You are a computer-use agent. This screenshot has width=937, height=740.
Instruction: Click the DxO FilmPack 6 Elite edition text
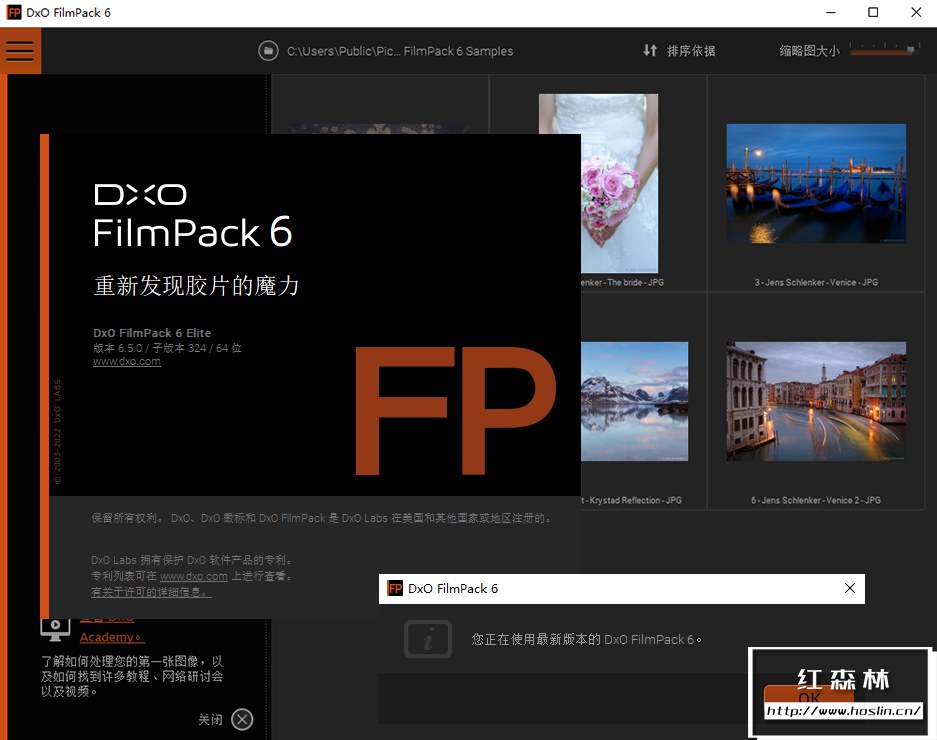point(152,333)
